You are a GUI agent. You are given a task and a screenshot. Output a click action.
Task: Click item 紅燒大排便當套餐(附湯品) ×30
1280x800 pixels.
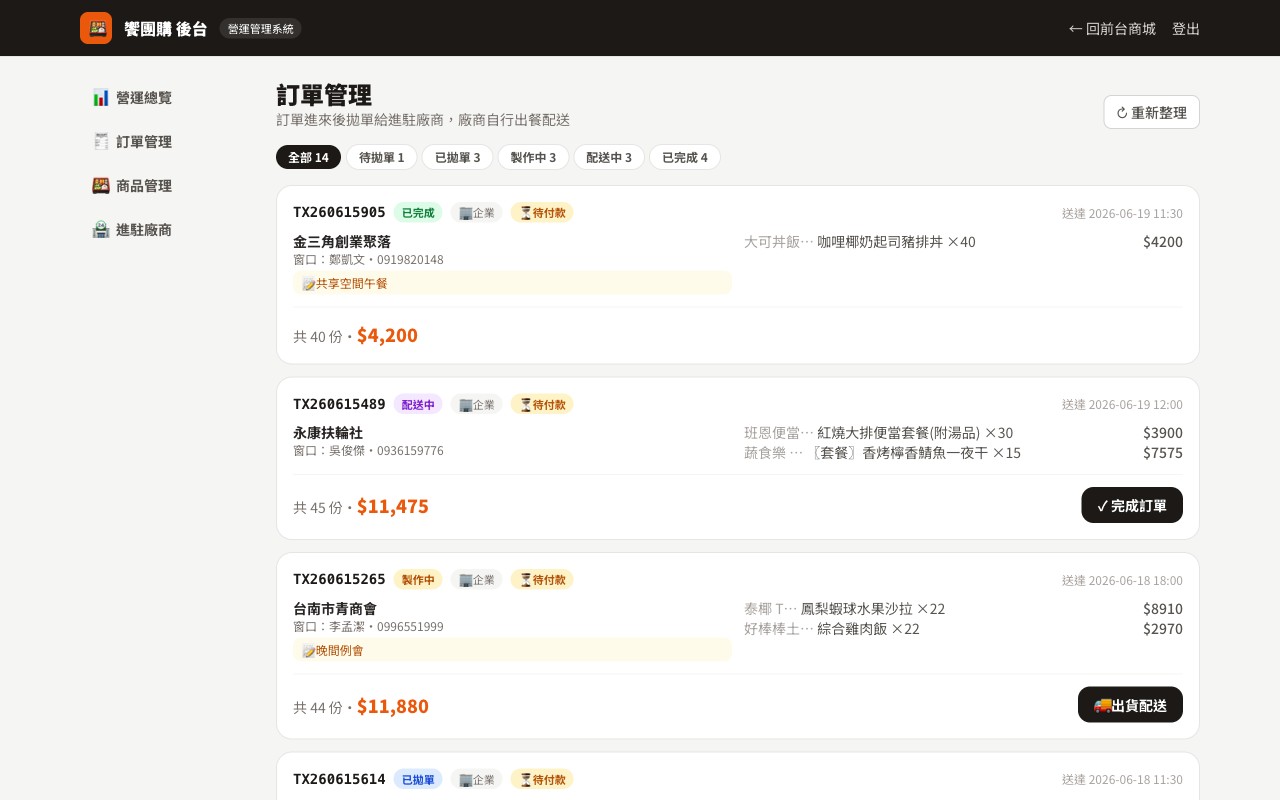click(x=915, y=432)
